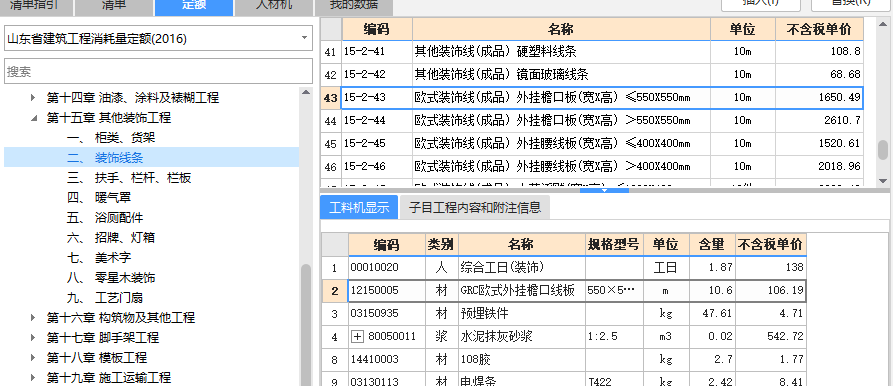The height and width of the screenshot is (386, 893).
Task: Expand 第十九章 施工运输工程 node
Action: pos(34,377)
